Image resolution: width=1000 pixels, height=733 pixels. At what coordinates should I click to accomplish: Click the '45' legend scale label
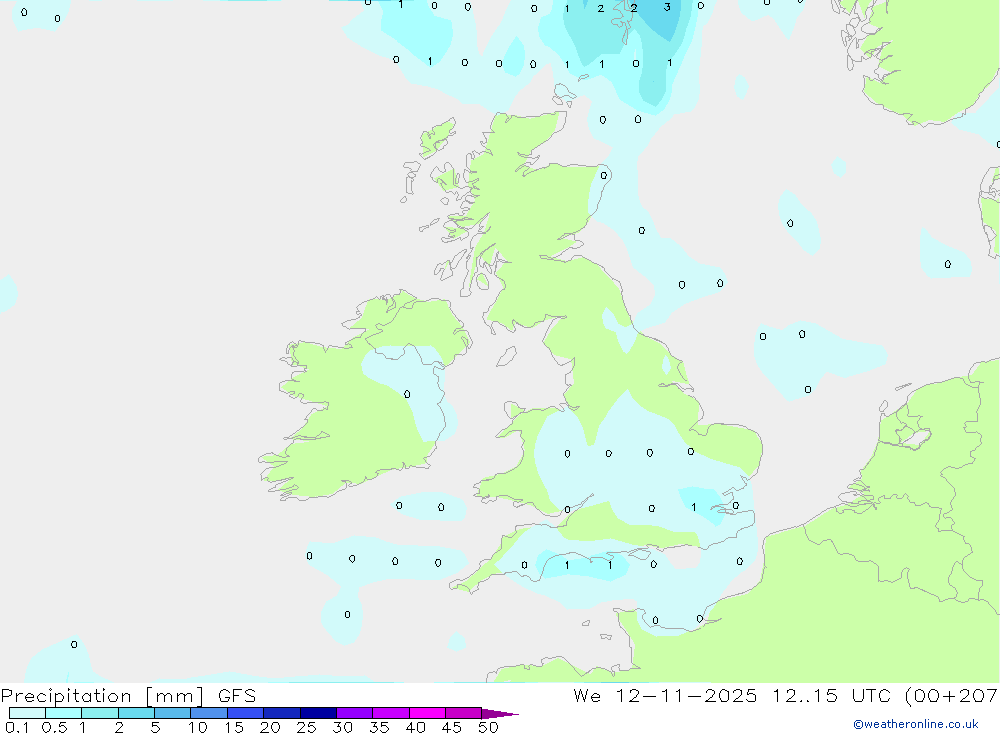452,727
